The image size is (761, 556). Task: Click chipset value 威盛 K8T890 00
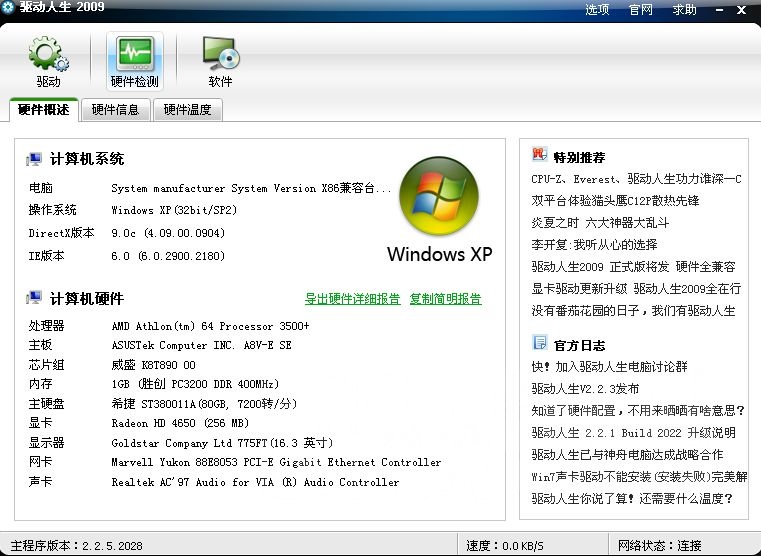click(153, 365)
